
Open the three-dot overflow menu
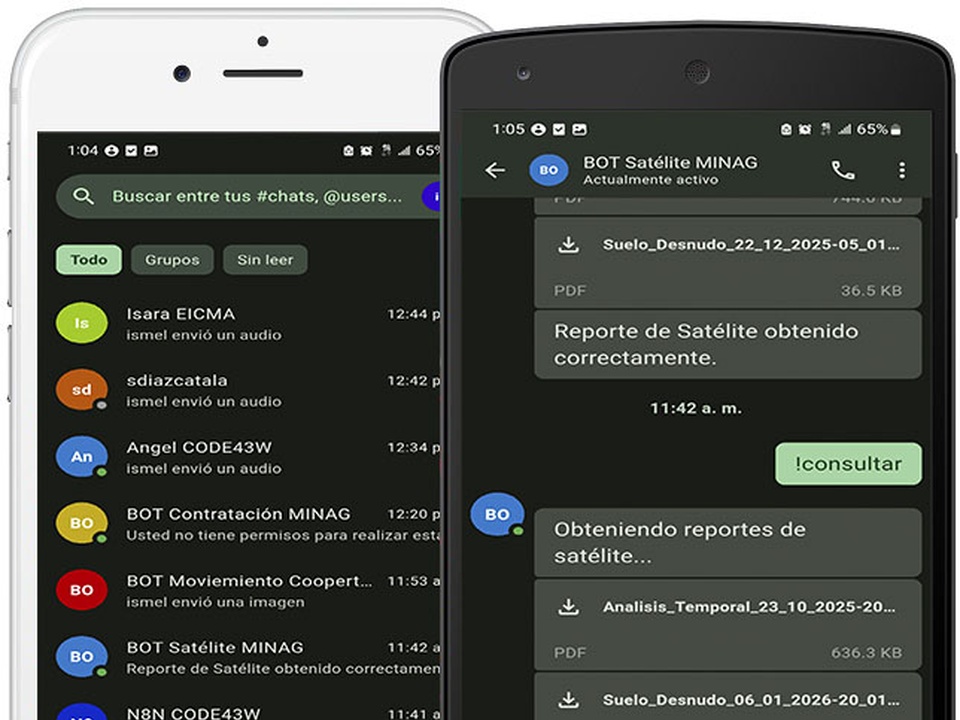pyautogui.click(x=901, y=170)
